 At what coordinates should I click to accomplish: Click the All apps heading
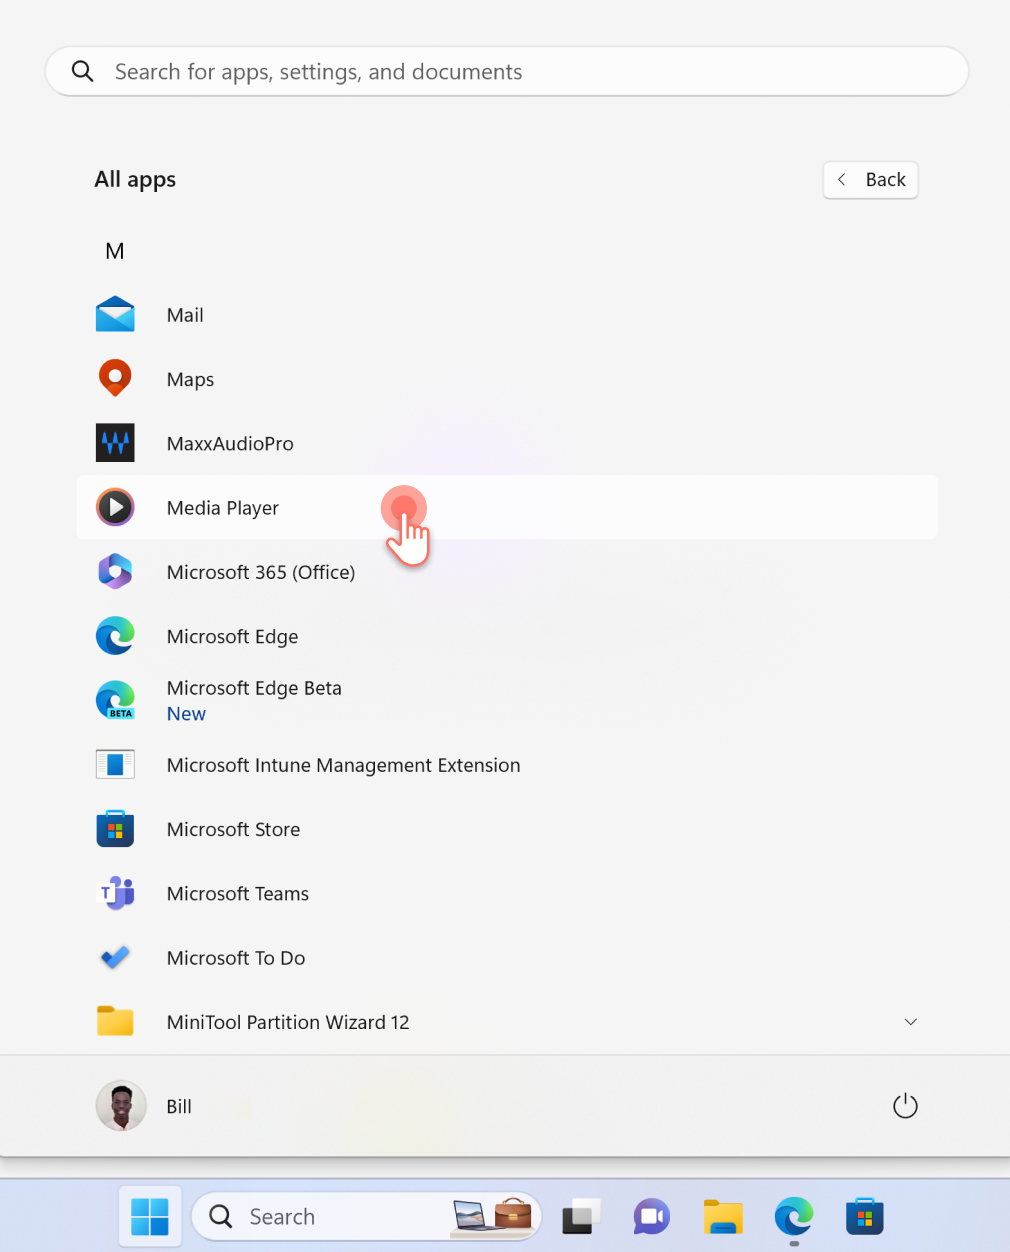[x=135, y=180]
